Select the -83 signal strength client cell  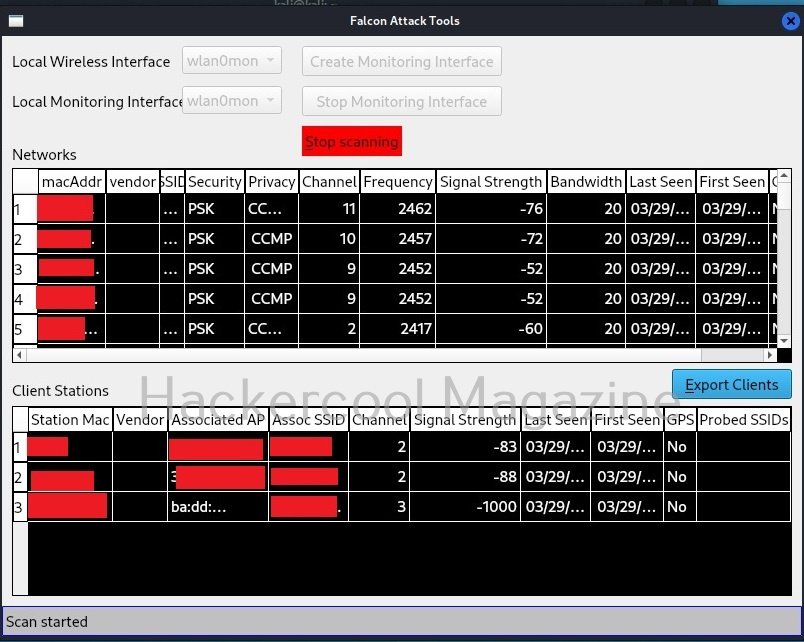[x=465, y=447]
